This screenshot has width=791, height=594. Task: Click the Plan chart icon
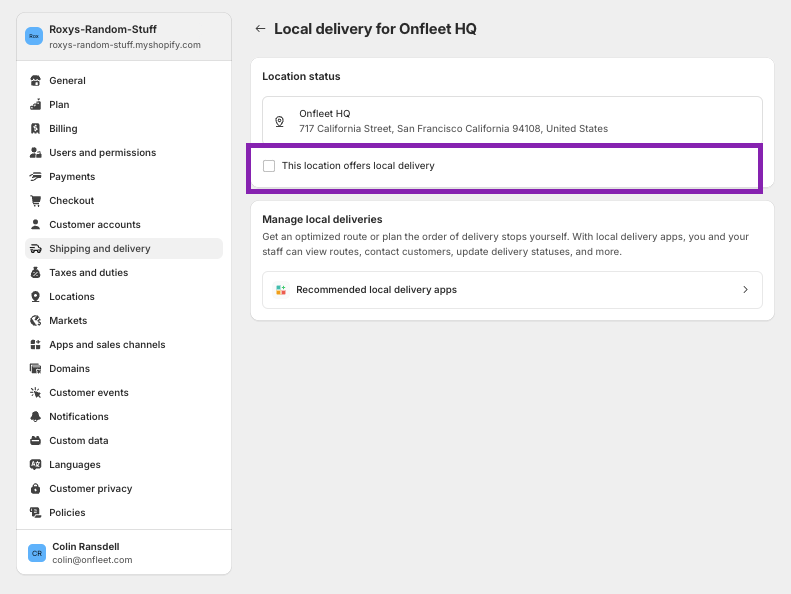click(x=35, y=104)
